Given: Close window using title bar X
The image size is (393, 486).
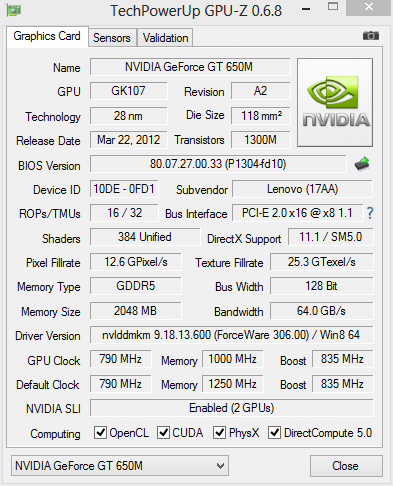Looking at the screenshot, I should tap(369, 7).
